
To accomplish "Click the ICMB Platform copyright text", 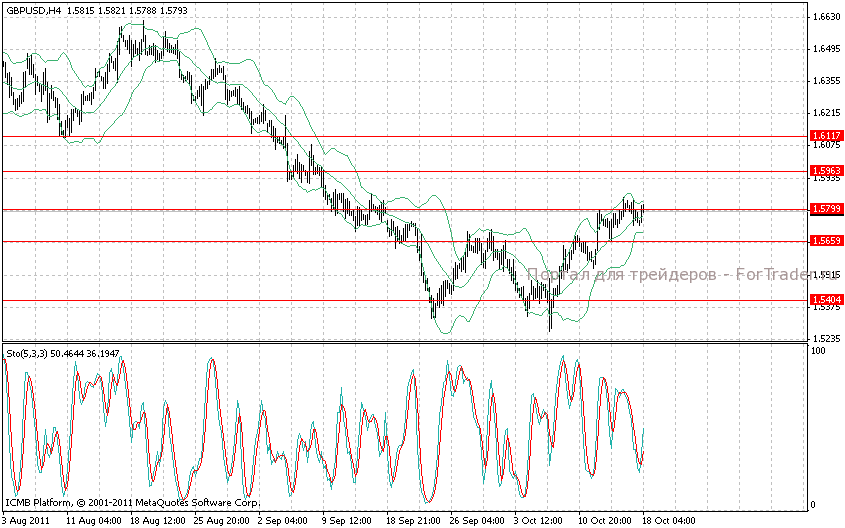I will 133,503.
